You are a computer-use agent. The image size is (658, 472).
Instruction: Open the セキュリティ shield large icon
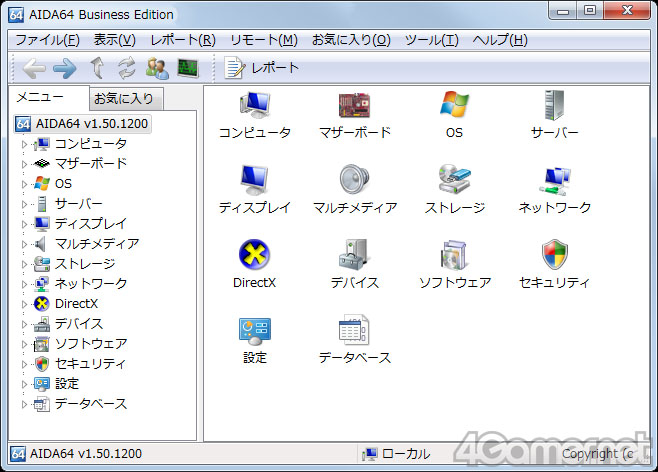(x=554, y=254)
